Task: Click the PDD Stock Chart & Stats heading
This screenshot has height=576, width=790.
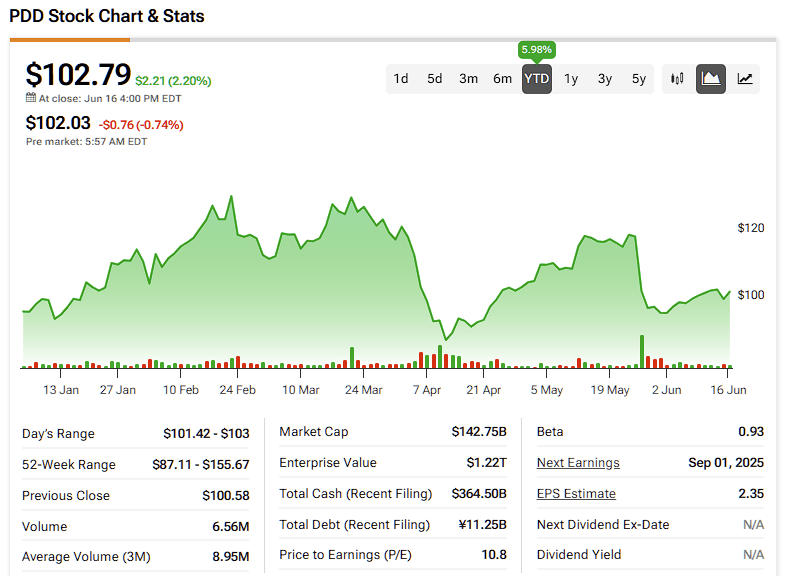Action: 107,16
